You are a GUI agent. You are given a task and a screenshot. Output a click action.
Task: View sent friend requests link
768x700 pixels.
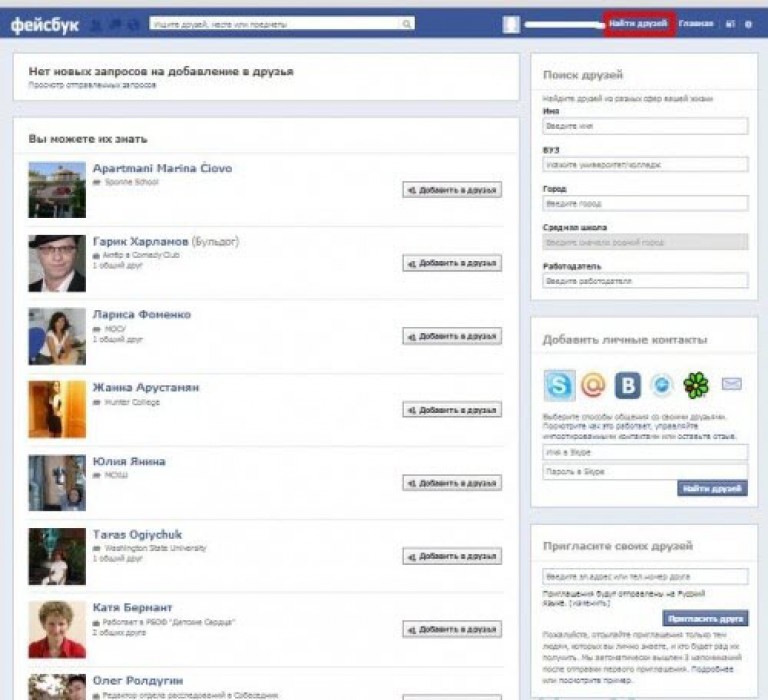92,85
